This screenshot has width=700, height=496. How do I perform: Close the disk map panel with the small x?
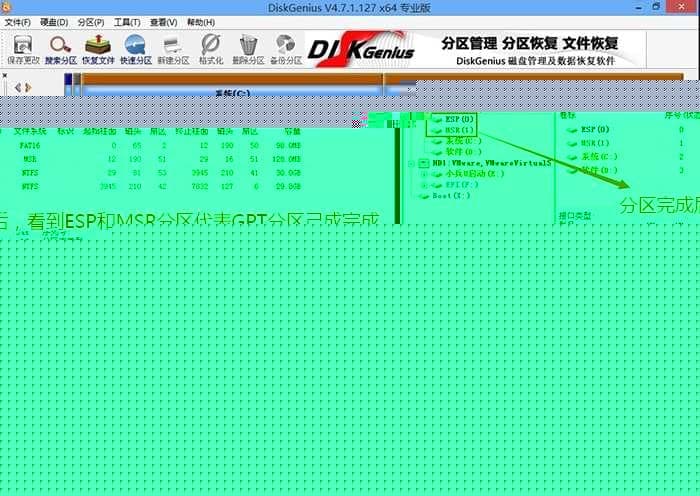(4, 75)
